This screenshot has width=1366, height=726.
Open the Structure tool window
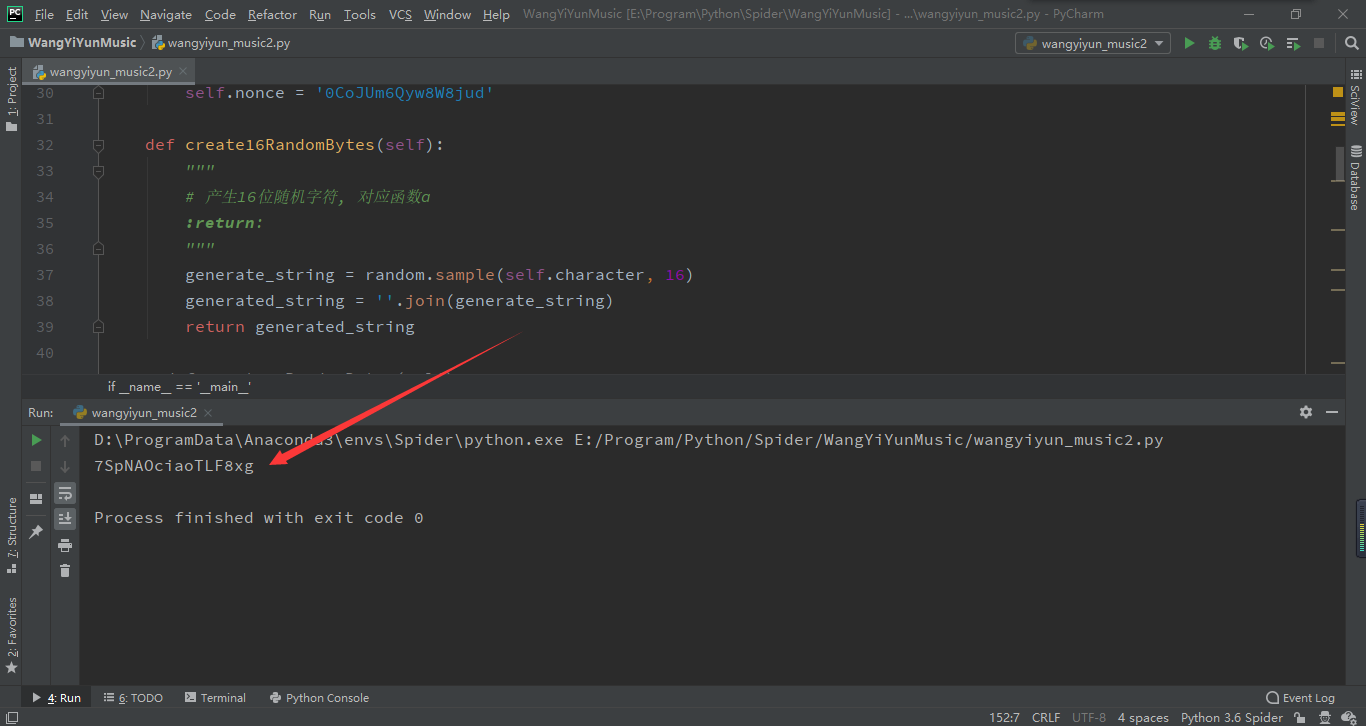pos(11,535)
